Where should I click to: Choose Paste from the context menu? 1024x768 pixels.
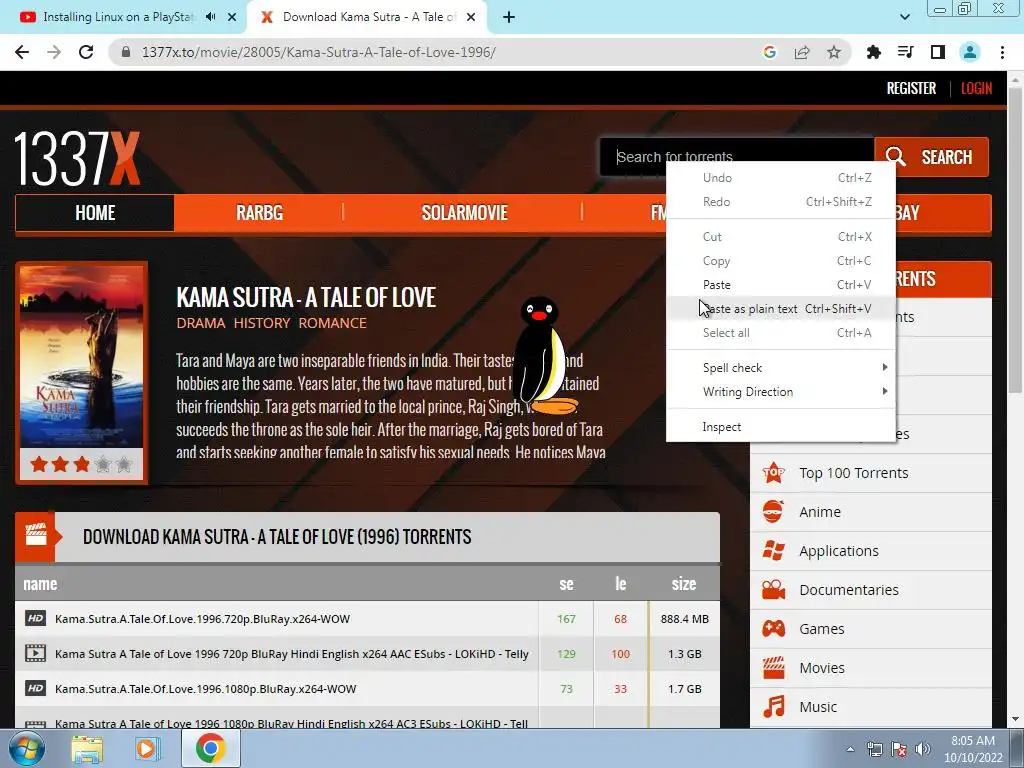tap(780, 285)
